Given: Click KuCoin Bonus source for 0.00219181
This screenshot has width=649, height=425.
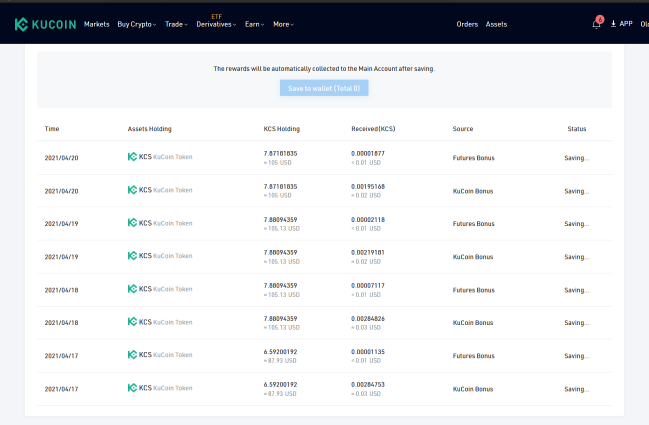Looking at the screenshot, I should coord(473,257).
